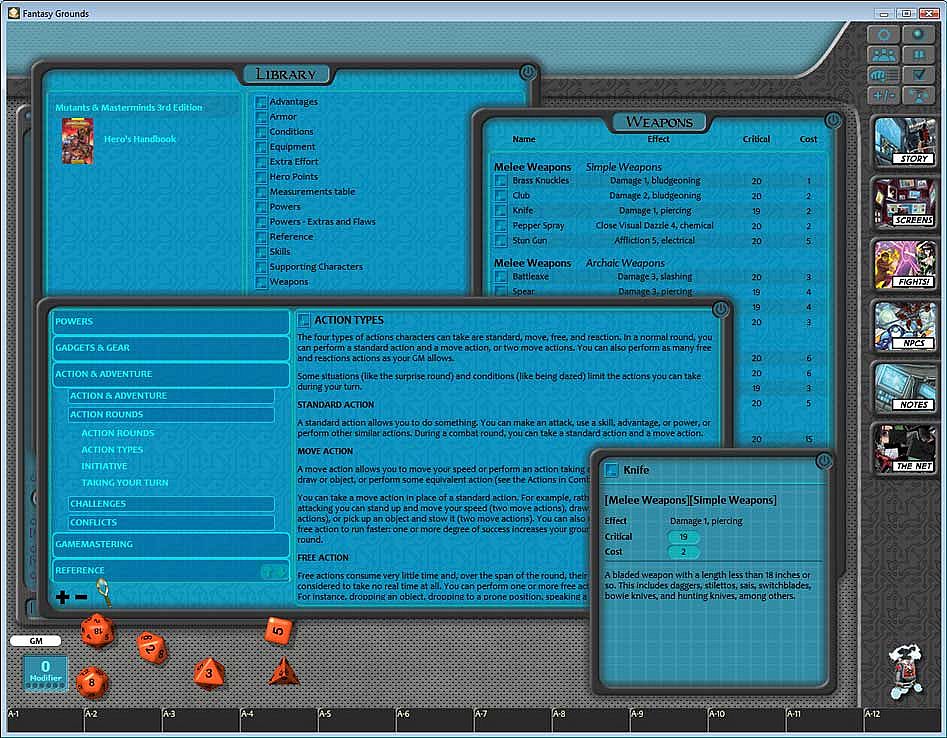
Task: Click the Armor link icon in Library
Action: pos(261,117)
